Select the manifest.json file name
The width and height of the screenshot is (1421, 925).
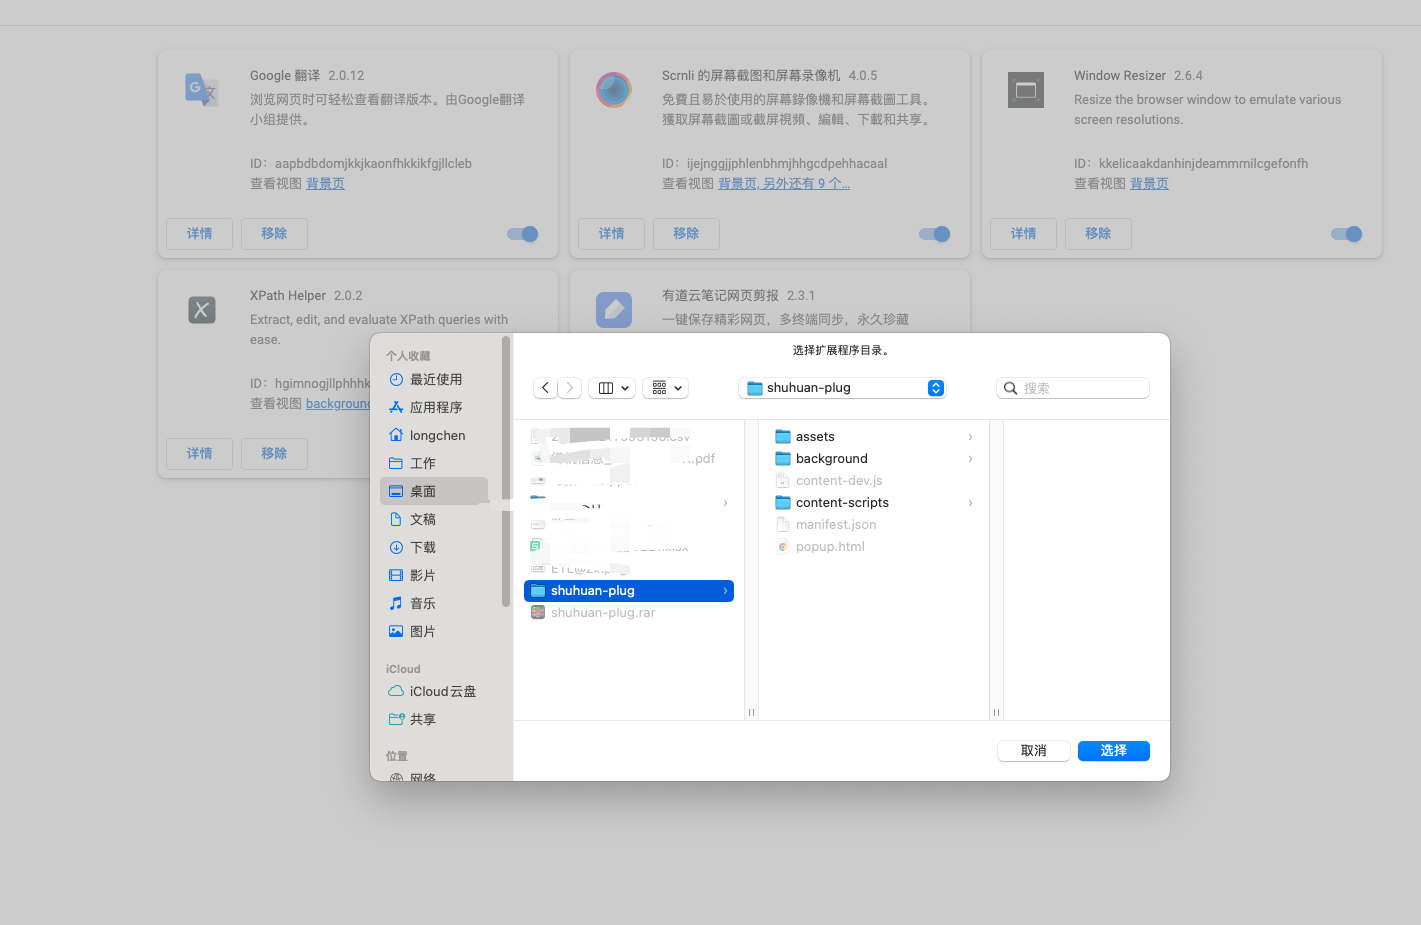click(836, 525)
